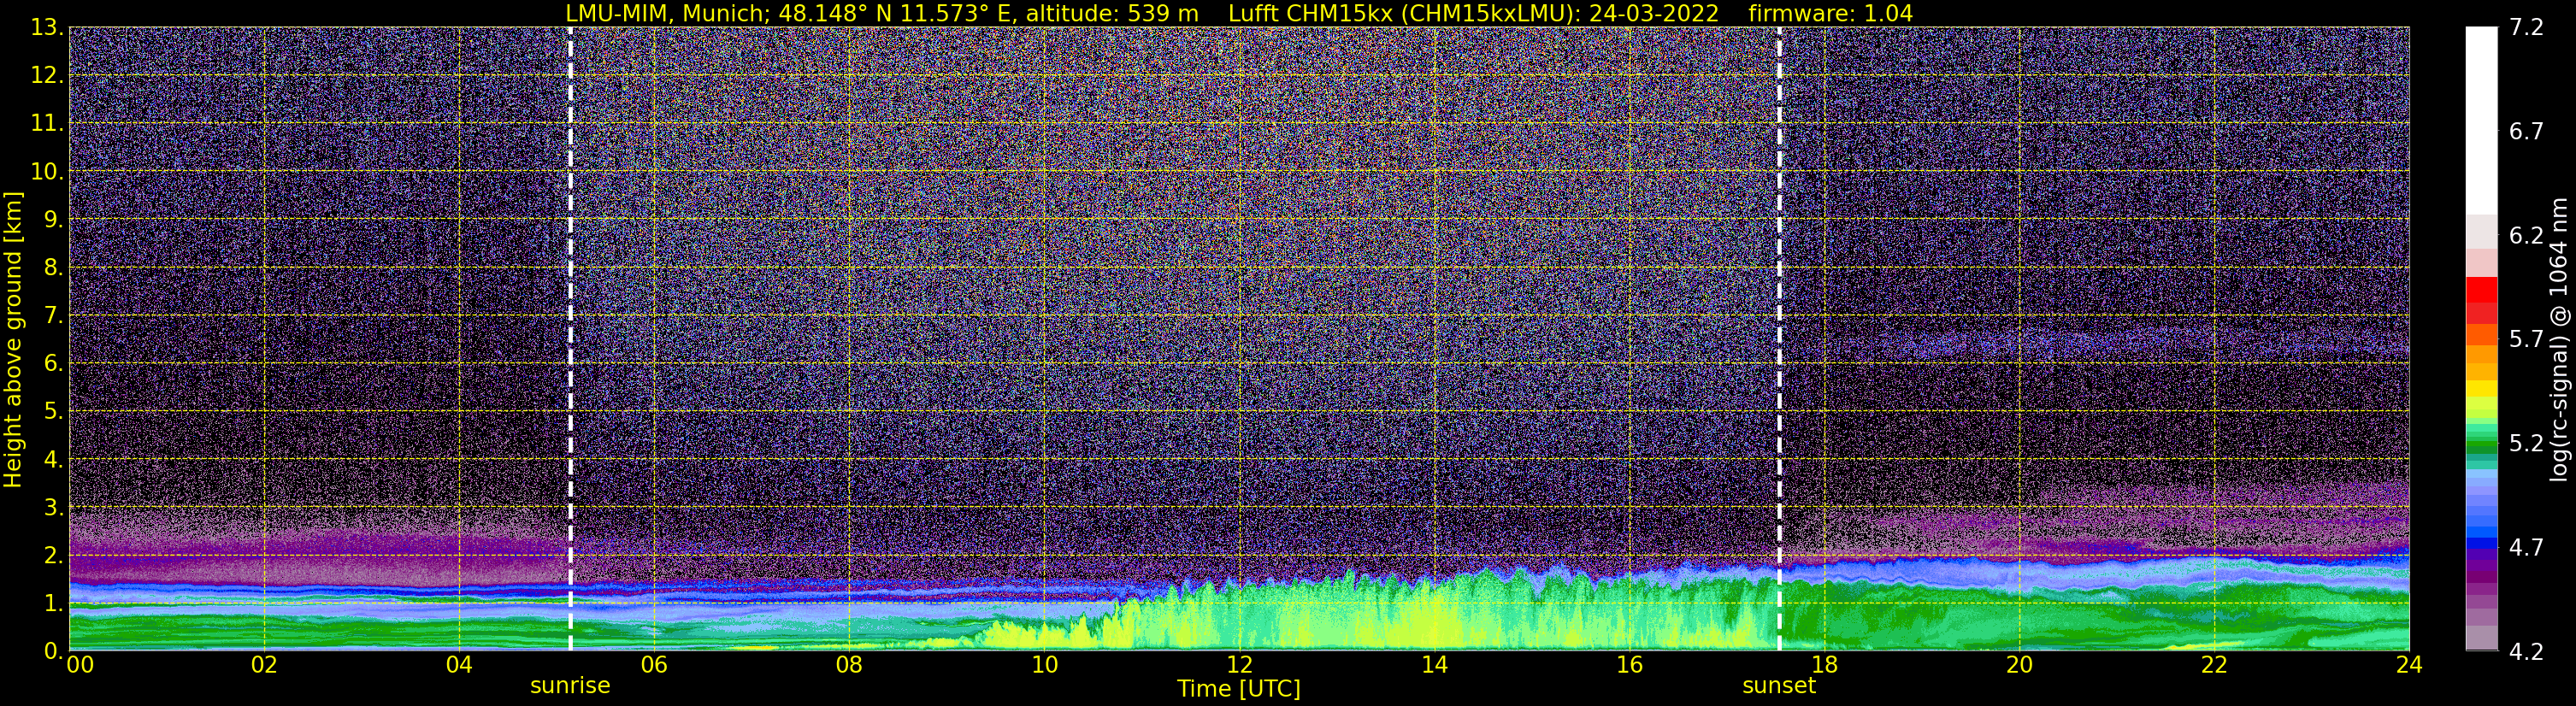Click the time axis tick label "08"
This screenshot has width=2576, height=706.
pos(849,666)
